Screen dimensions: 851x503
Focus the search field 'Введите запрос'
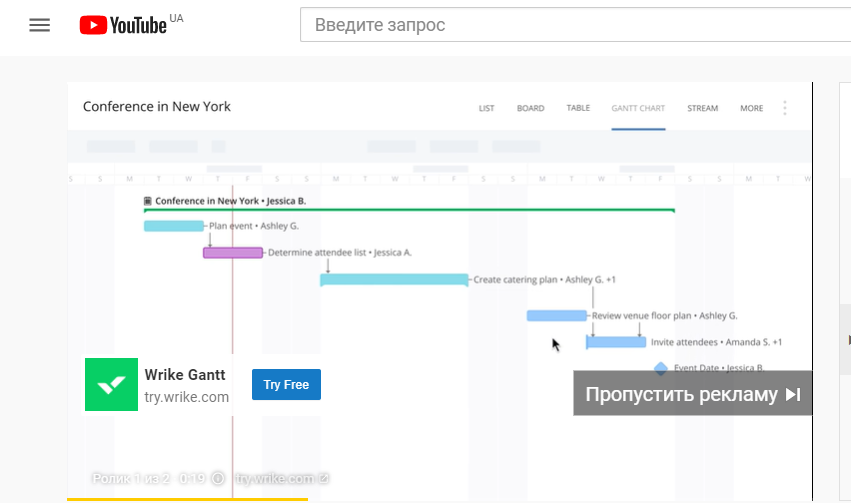[575, 25]
